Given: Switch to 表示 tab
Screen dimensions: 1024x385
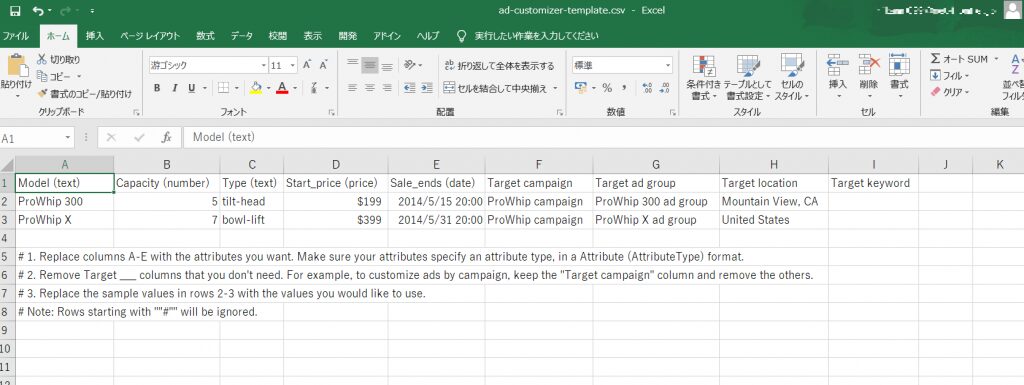Looking at the screenshot, I should pos(313,36).
